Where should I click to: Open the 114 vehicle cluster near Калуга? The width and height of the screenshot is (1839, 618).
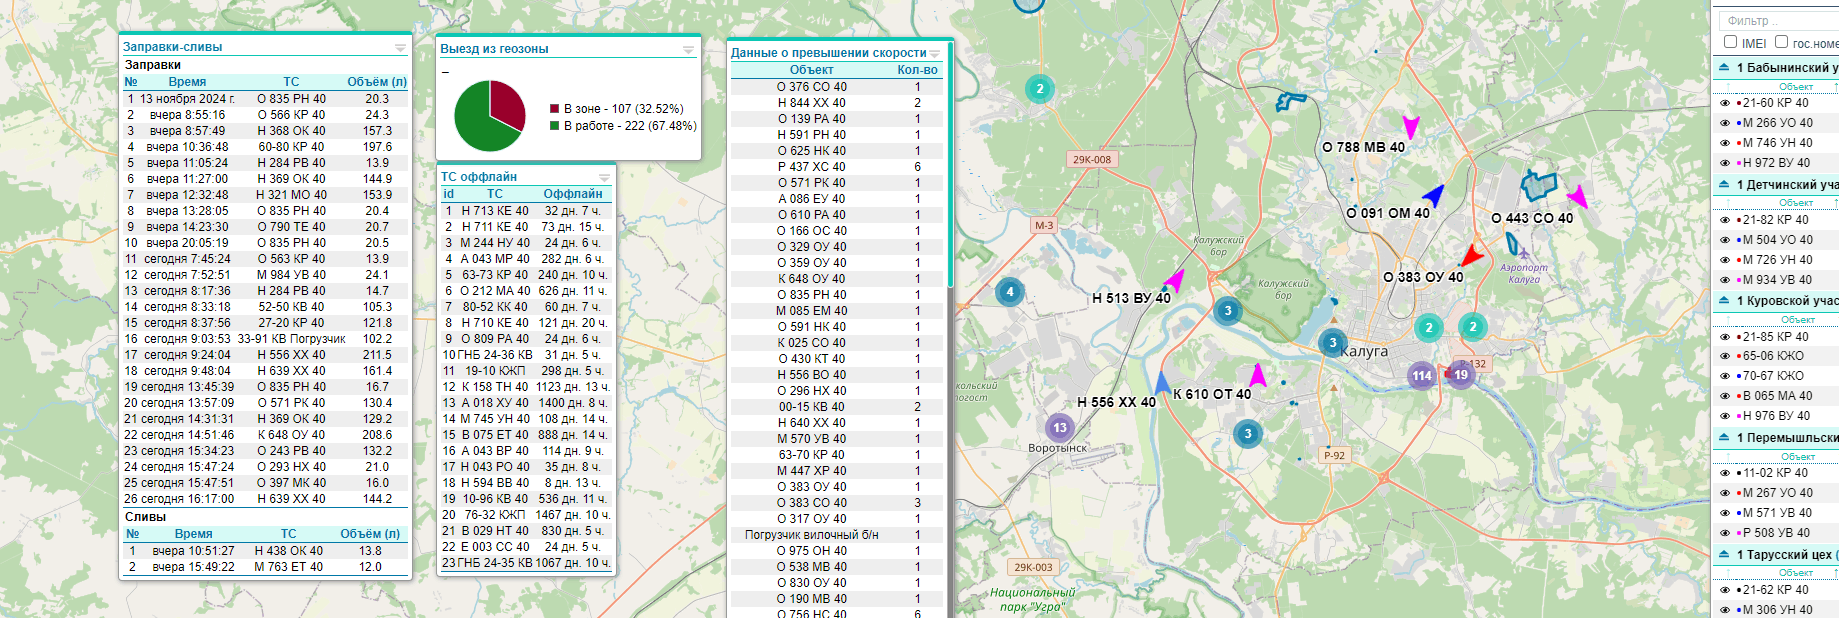point(1422,376)
